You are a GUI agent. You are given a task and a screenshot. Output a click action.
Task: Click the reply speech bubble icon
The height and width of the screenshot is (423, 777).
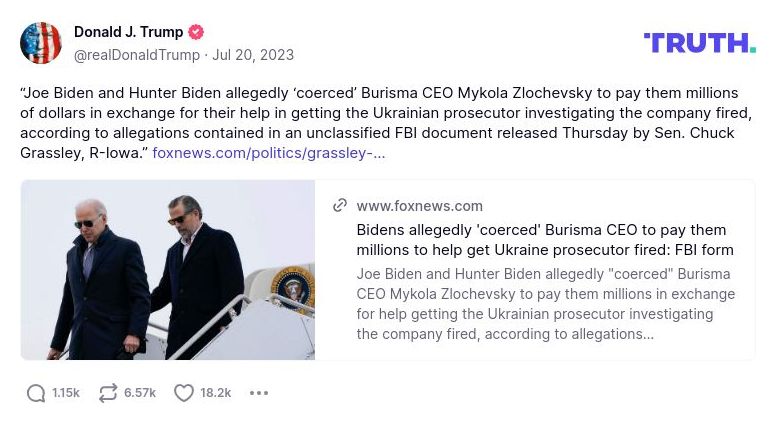point(36,393)
